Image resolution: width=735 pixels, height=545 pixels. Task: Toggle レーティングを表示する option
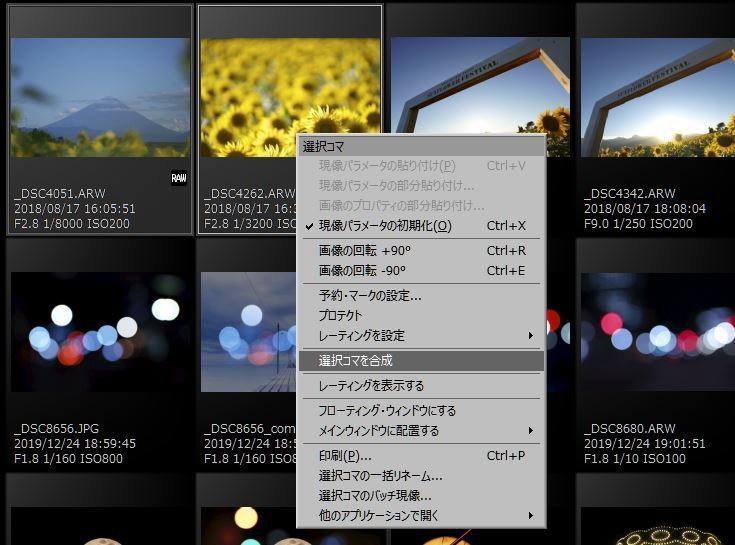point(371,386)
